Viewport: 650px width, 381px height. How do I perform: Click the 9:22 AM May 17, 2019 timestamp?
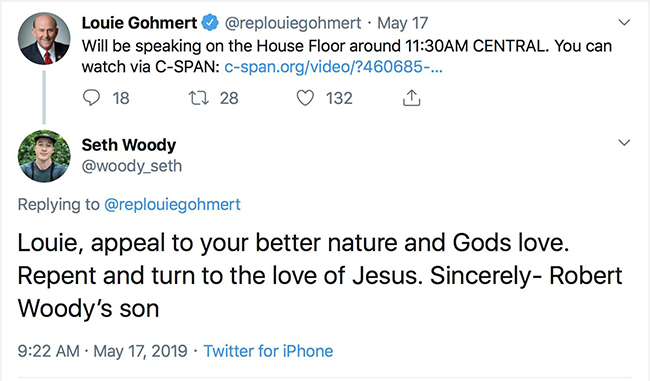click(x=102, y=351)
